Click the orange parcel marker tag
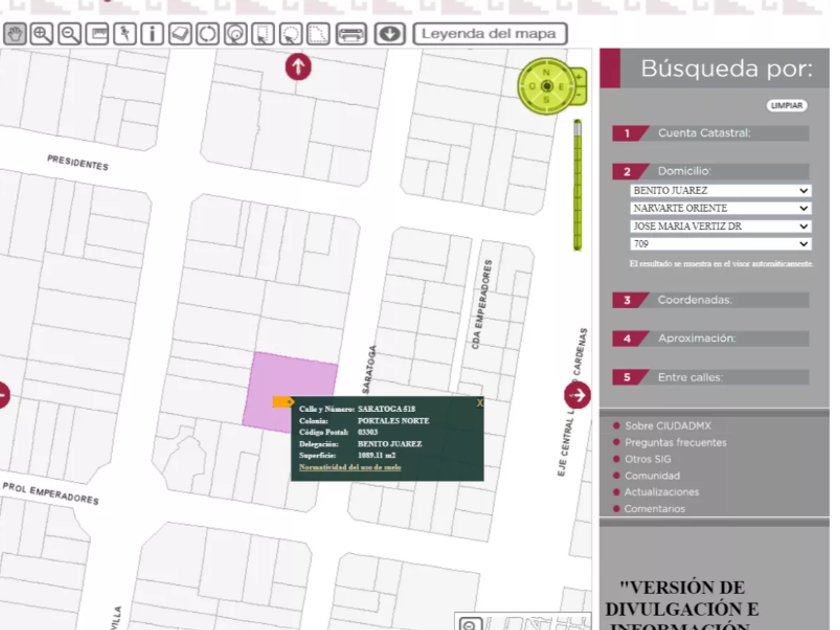This screenshot has width=840, height=630. (283, 402)
